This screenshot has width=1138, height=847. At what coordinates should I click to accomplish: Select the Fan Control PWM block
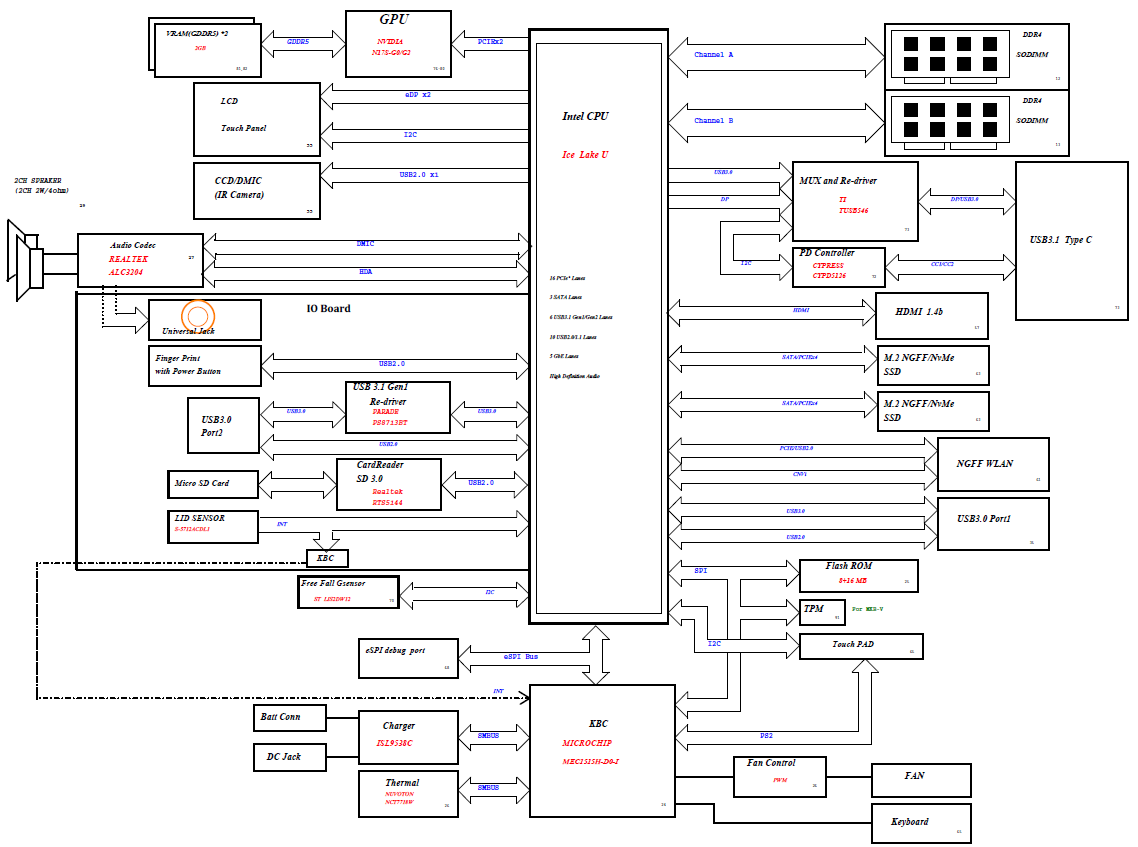coord(781,776)
